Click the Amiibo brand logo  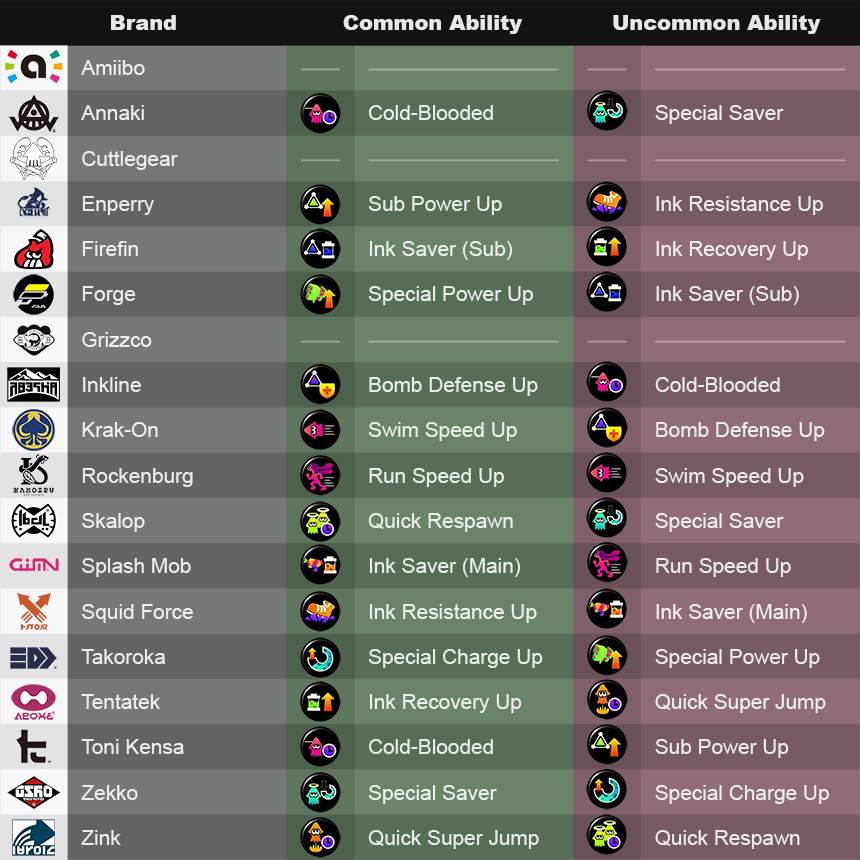[x=33, y=68]
